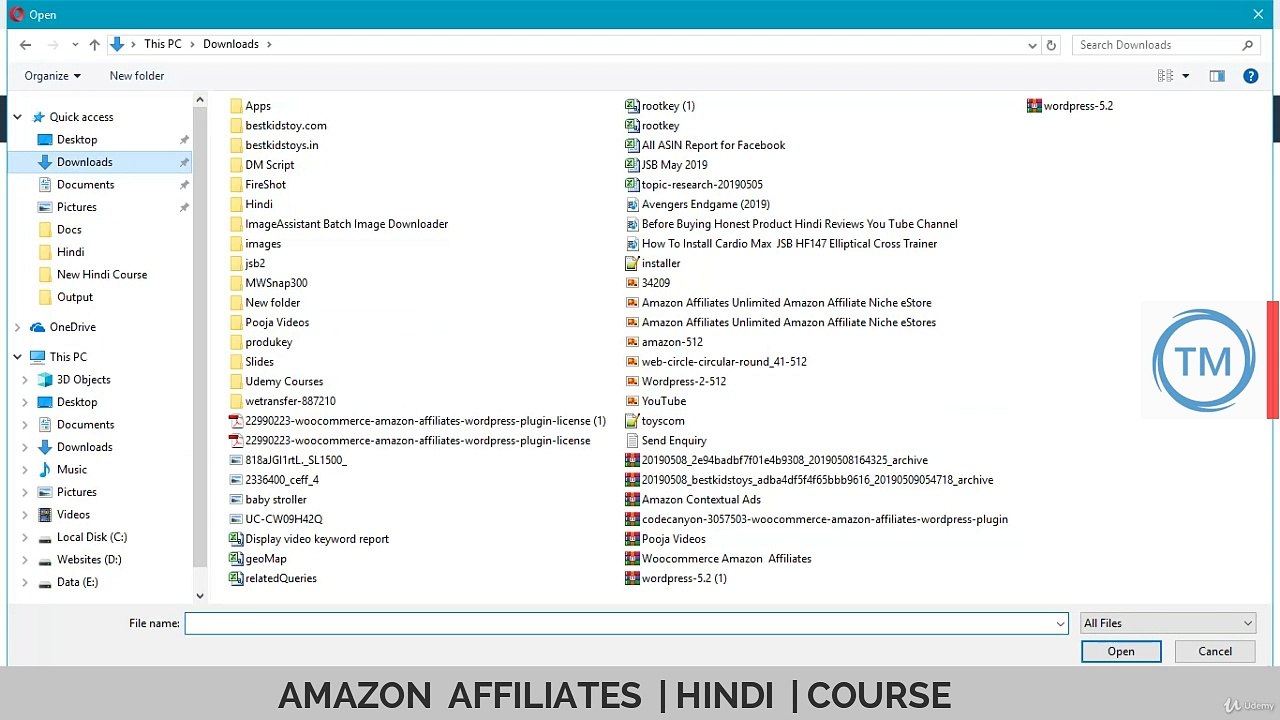Viewport: 1280px width, 720px height.
Task: Select the wetransfer-887210 folder
Action: (x=290, y=402)
